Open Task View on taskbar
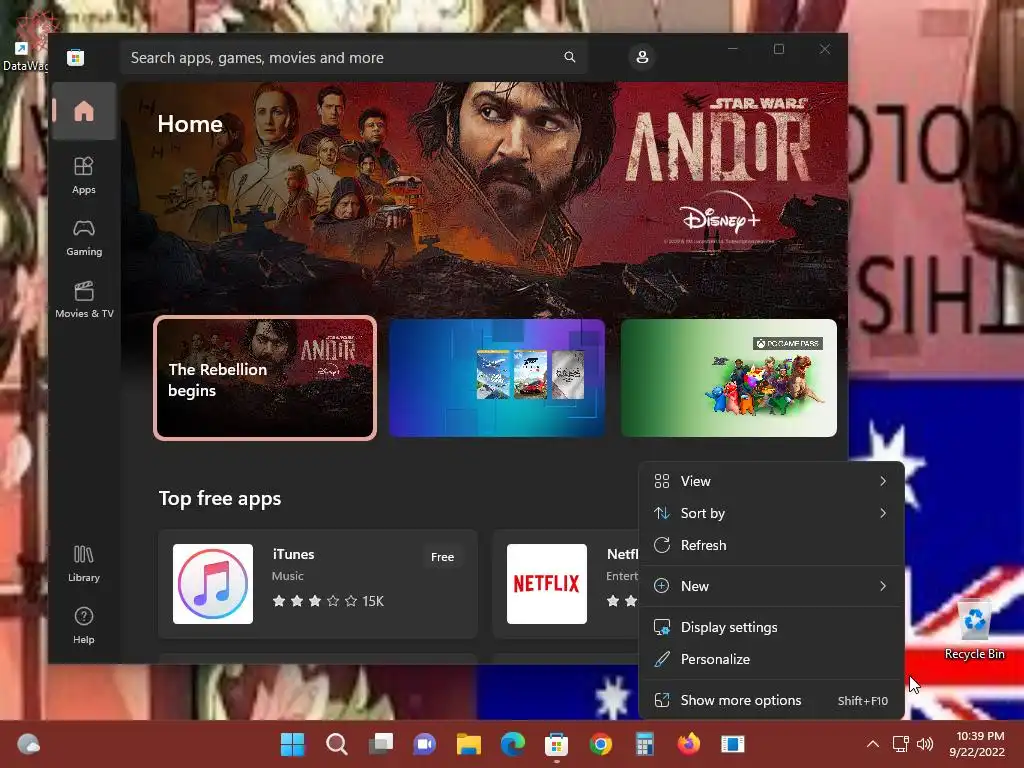The image size is (1024, 768). click(381, 744)
